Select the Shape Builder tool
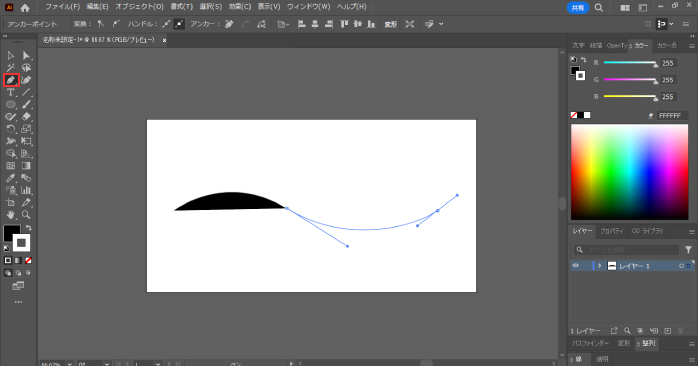The height and width of the screenshot is (366, 698). coord(11,154)
